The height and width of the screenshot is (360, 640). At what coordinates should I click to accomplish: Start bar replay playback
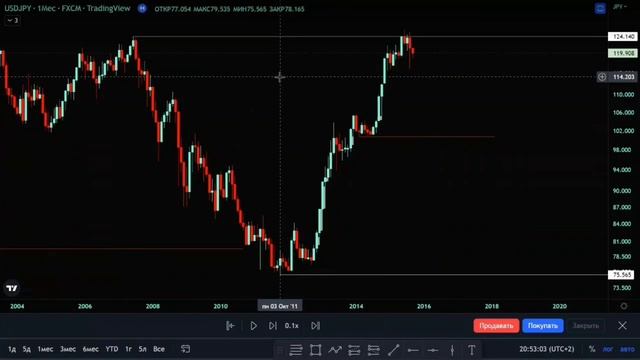[253, 326]
